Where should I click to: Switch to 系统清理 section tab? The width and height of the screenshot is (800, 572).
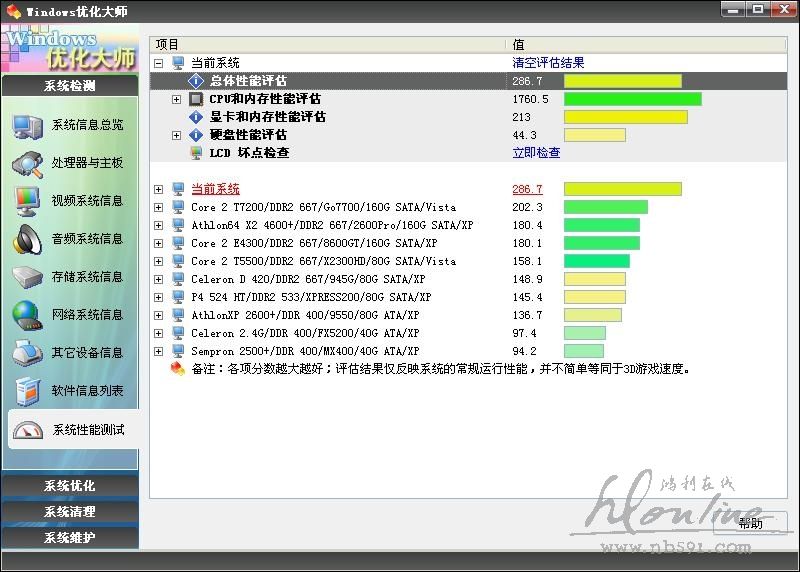pyautogui.click(x=69, y=512)
